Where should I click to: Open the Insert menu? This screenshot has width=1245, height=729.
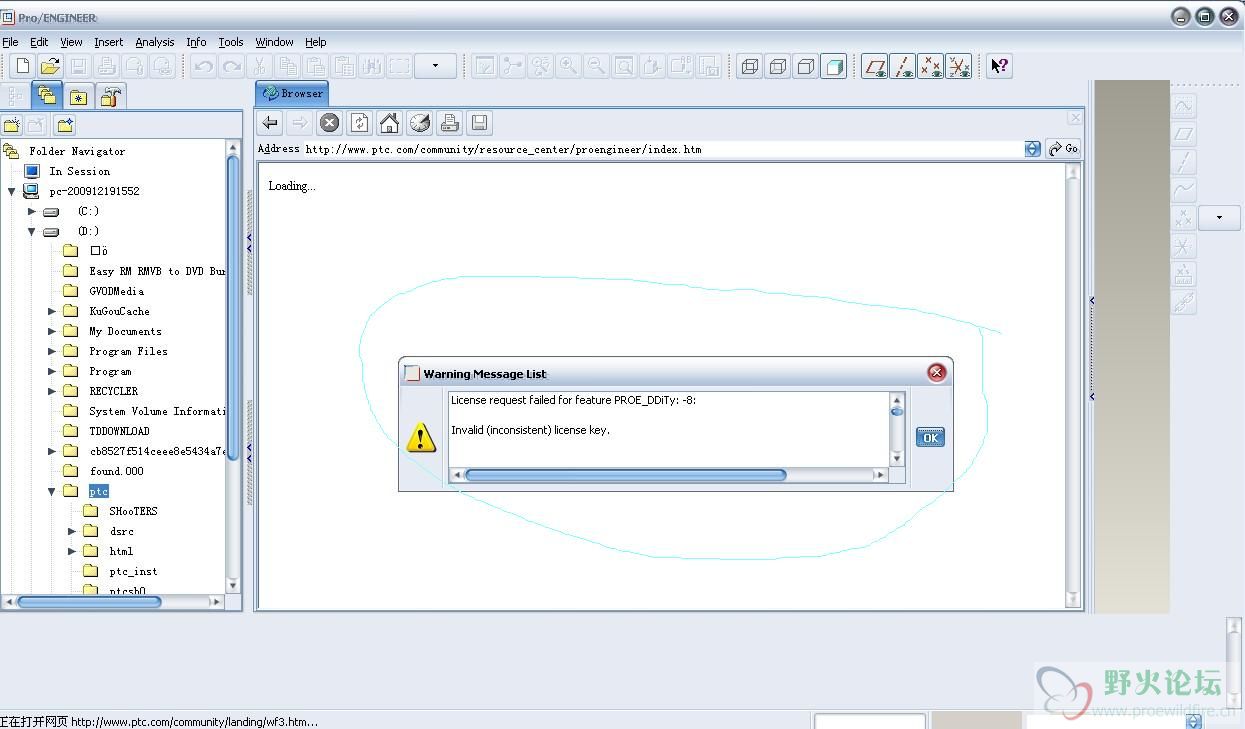109,42
